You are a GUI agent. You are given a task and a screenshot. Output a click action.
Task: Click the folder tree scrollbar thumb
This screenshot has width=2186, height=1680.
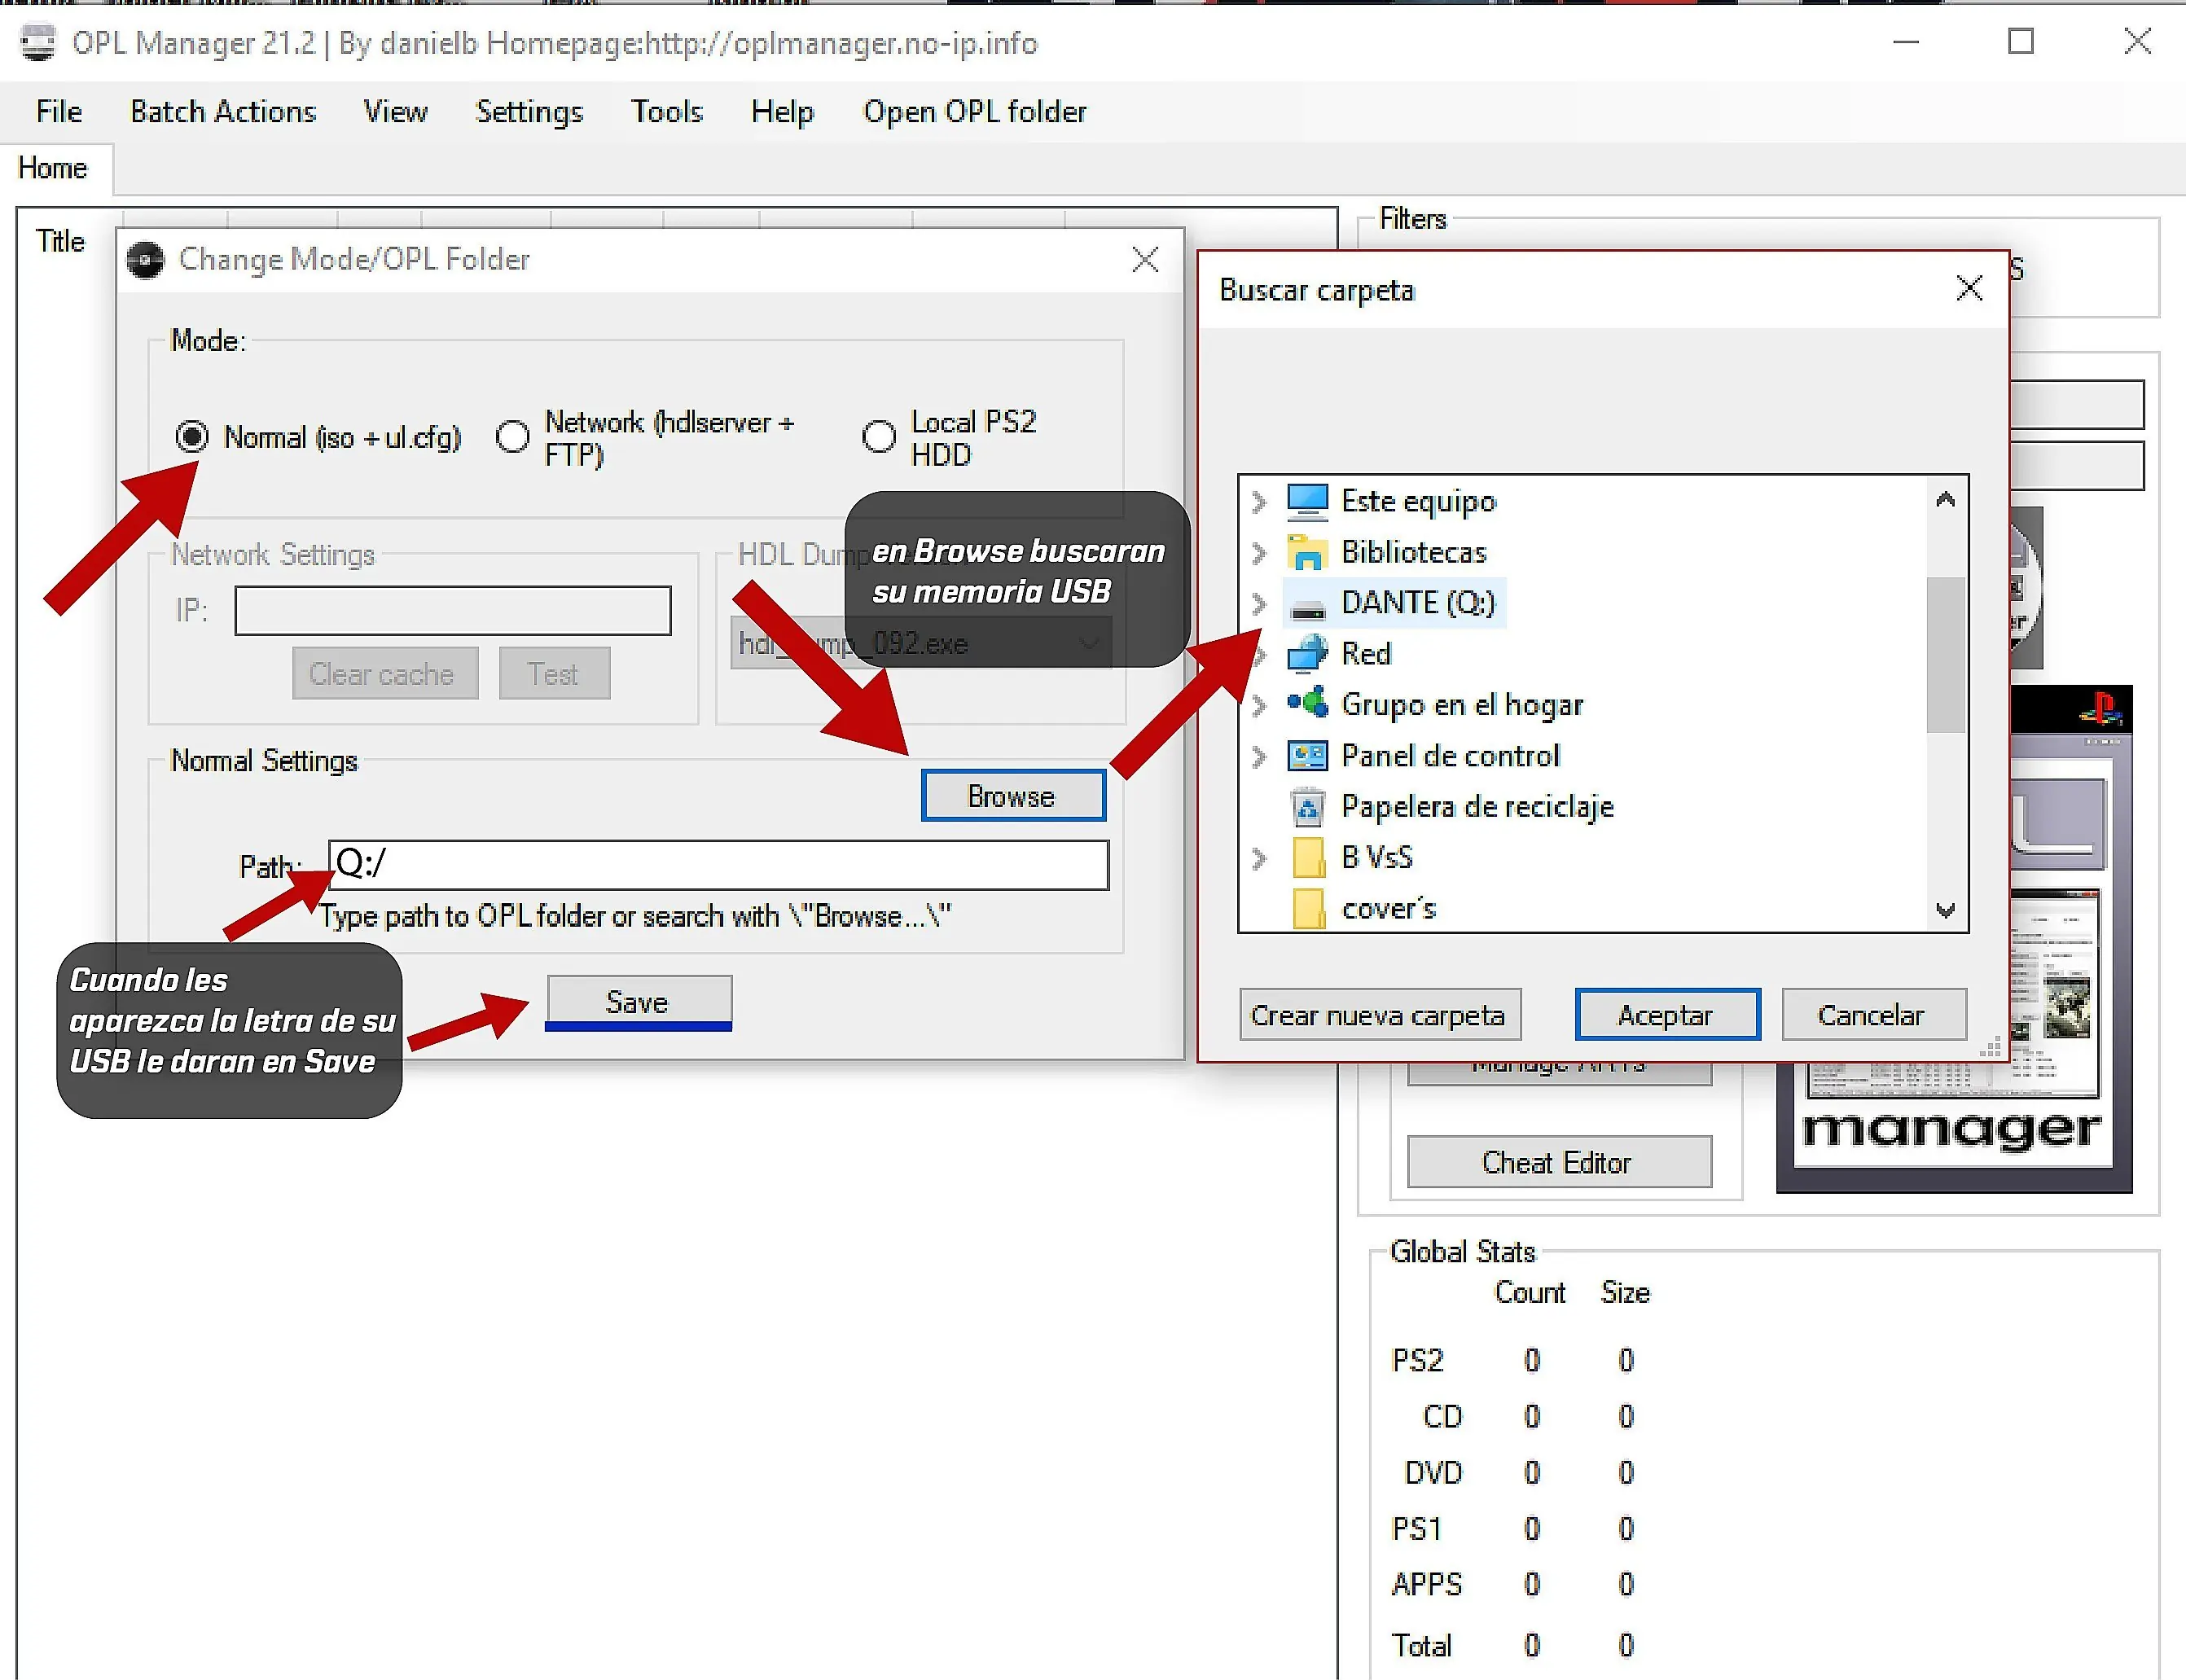click(x=1945, y=654)
